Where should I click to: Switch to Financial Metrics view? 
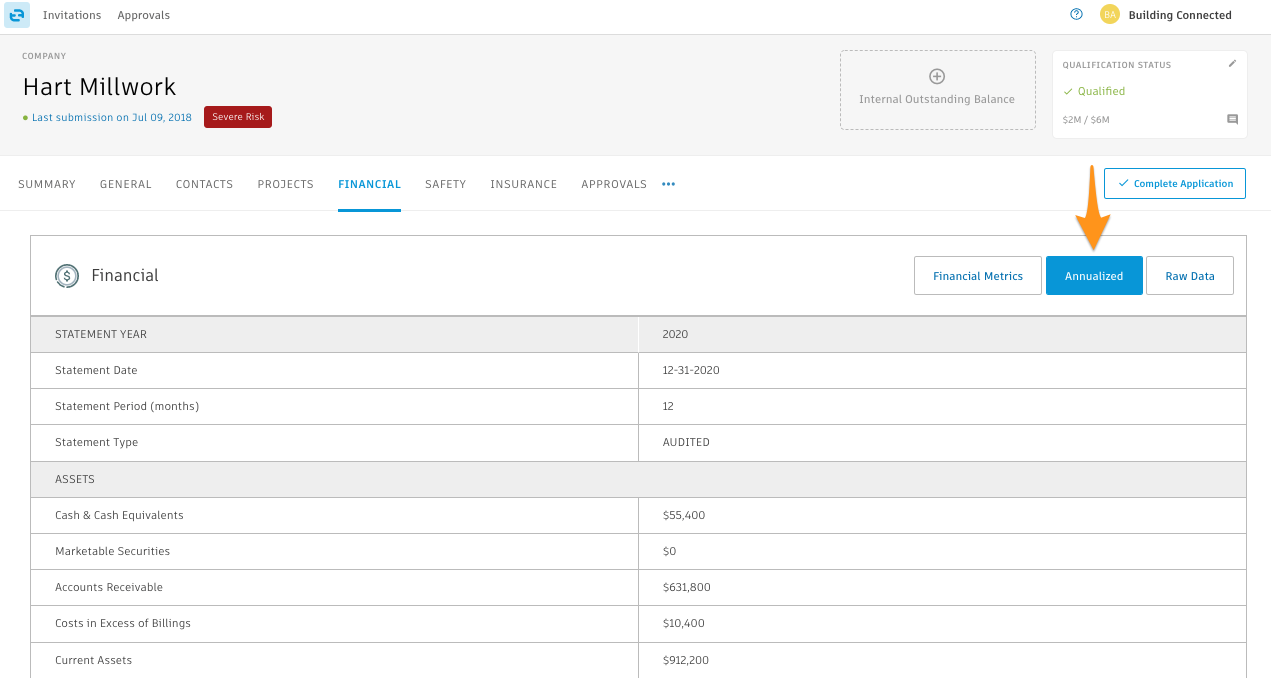click(x=977, y=276)
